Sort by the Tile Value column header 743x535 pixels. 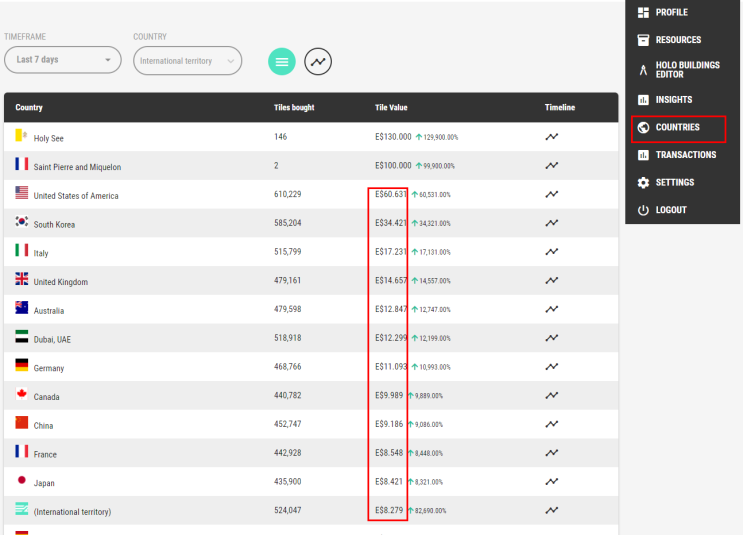point(391,108)
